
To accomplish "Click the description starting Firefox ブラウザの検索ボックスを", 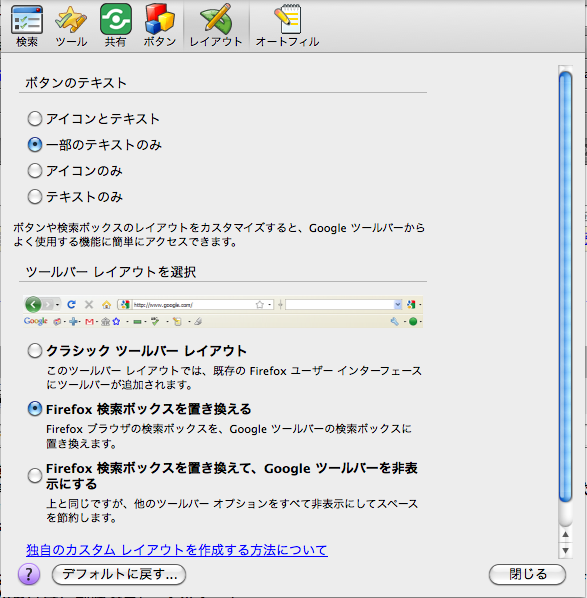I will pos(229,436).
